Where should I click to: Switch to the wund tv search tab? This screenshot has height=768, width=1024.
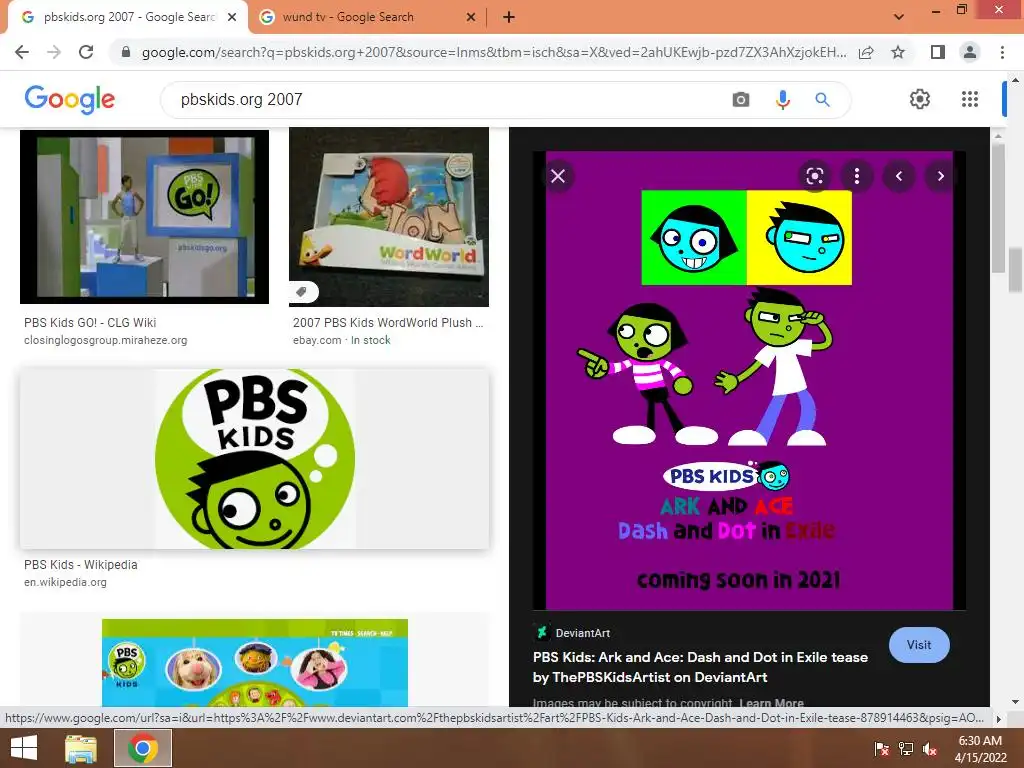(x=366, y=17)
